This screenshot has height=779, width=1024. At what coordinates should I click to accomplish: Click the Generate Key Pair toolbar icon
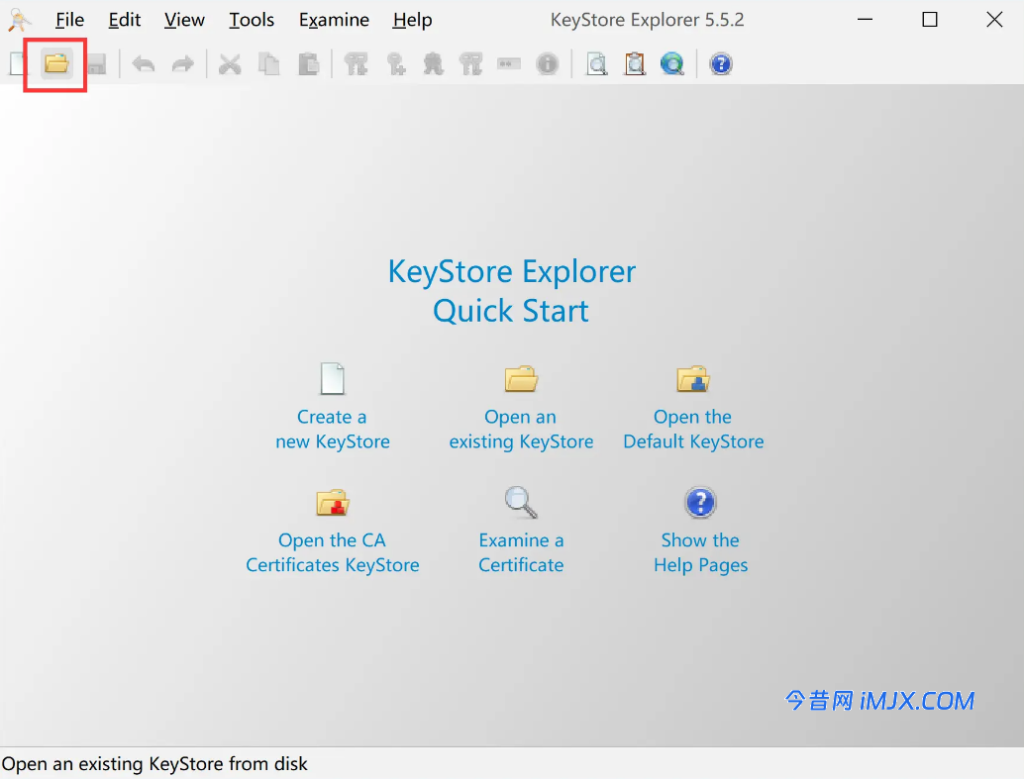pyautogui.click(x=357, y=64)
